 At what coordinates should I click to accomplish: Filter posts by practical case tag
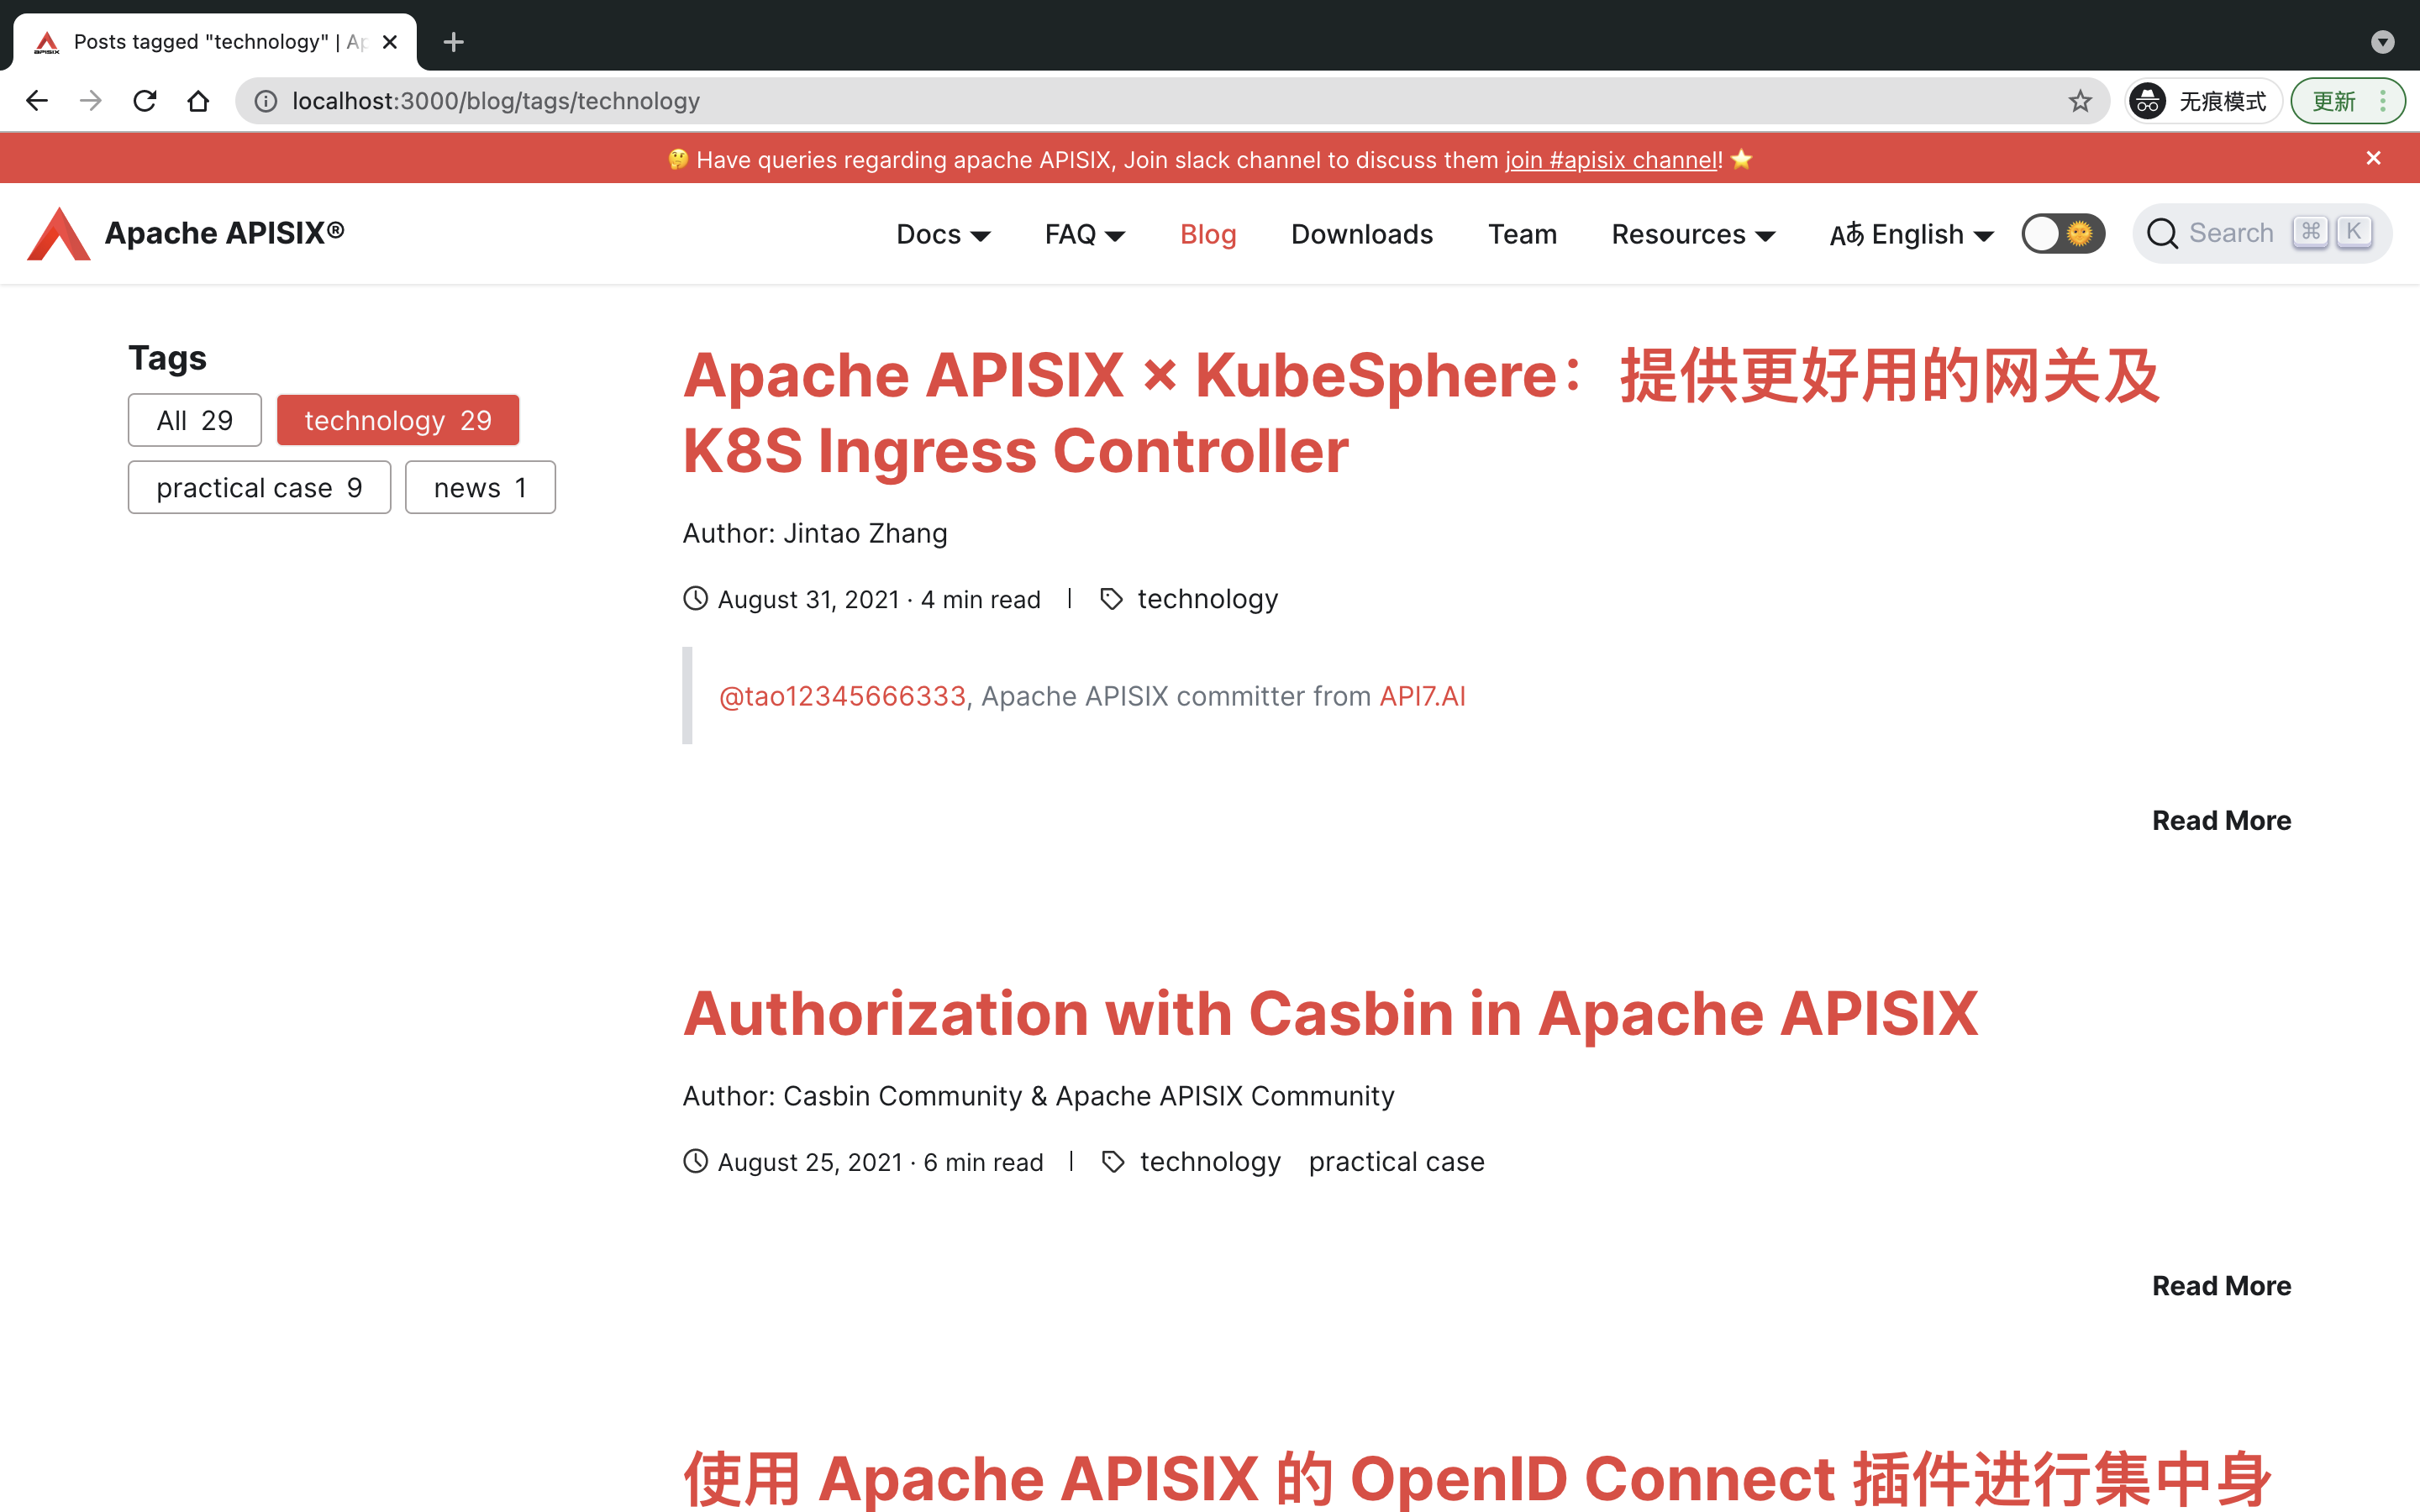pos(259,488)
